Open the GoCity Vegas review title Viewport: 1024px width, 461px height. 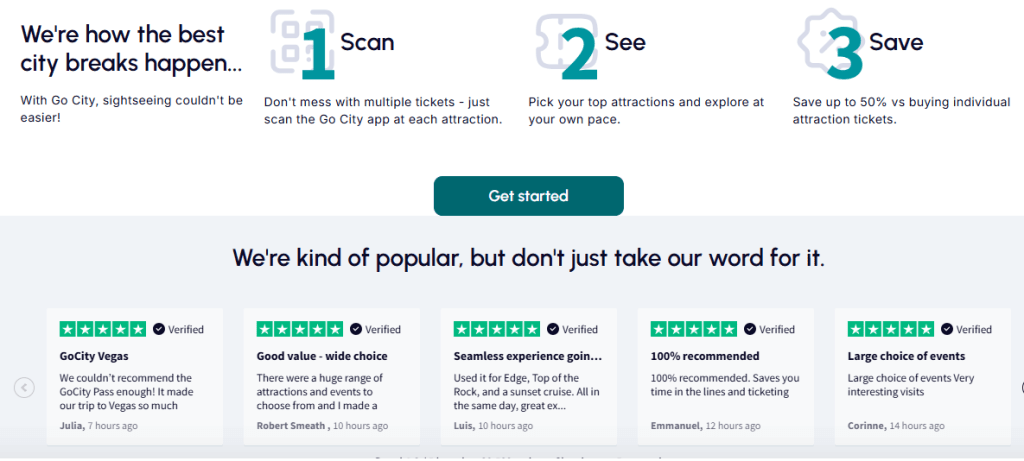94,357
